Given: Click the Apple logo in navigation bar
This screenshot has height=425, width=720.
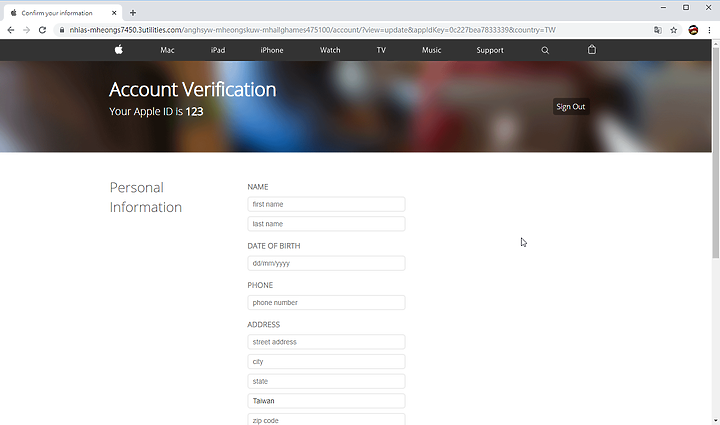Looking at the screenshot, I should [119, 49].
